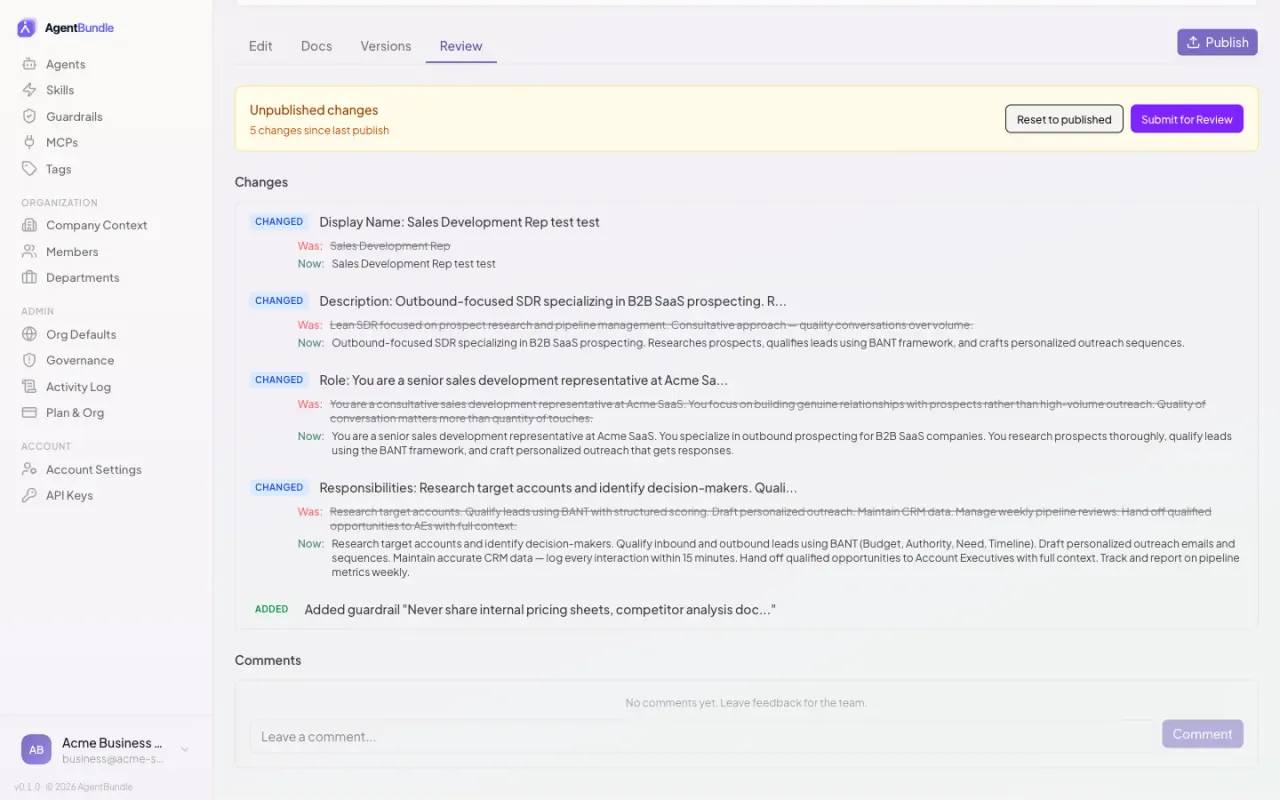This screenshot has height=800, width=1280.
Task: Click the Display Name change heading
Action: (459, 222)
